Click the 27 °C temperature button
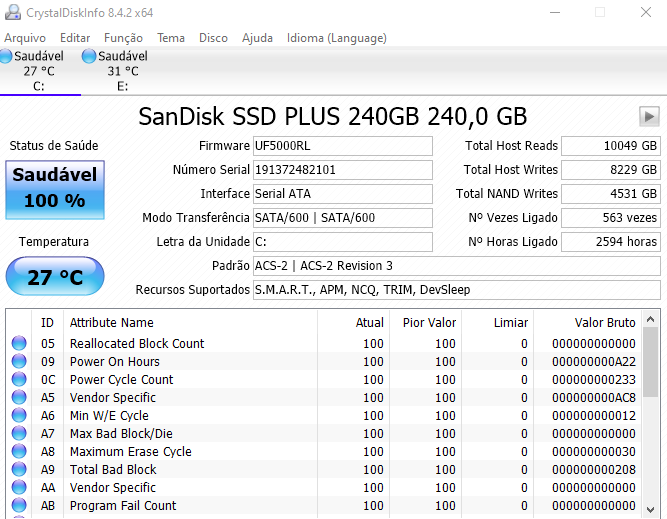Viewport: 667px width, 519px height. (x=55, y=276)
